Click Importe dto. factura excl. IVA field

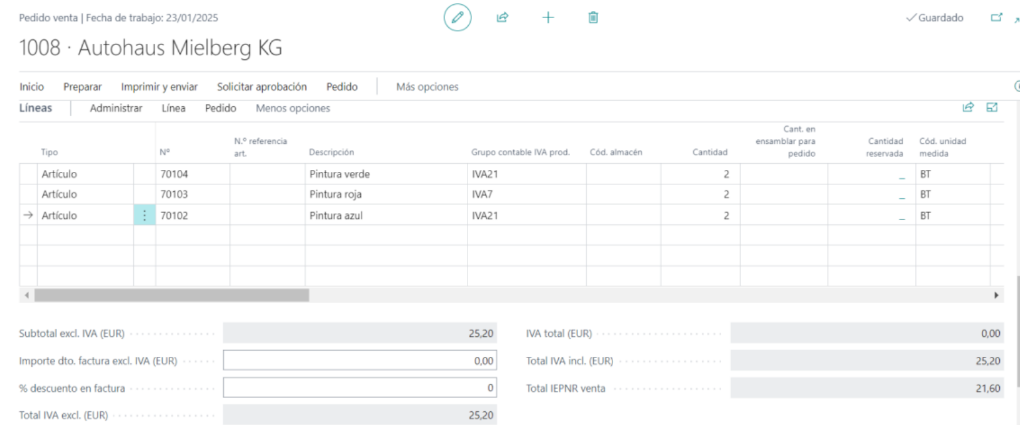point(360,361)
